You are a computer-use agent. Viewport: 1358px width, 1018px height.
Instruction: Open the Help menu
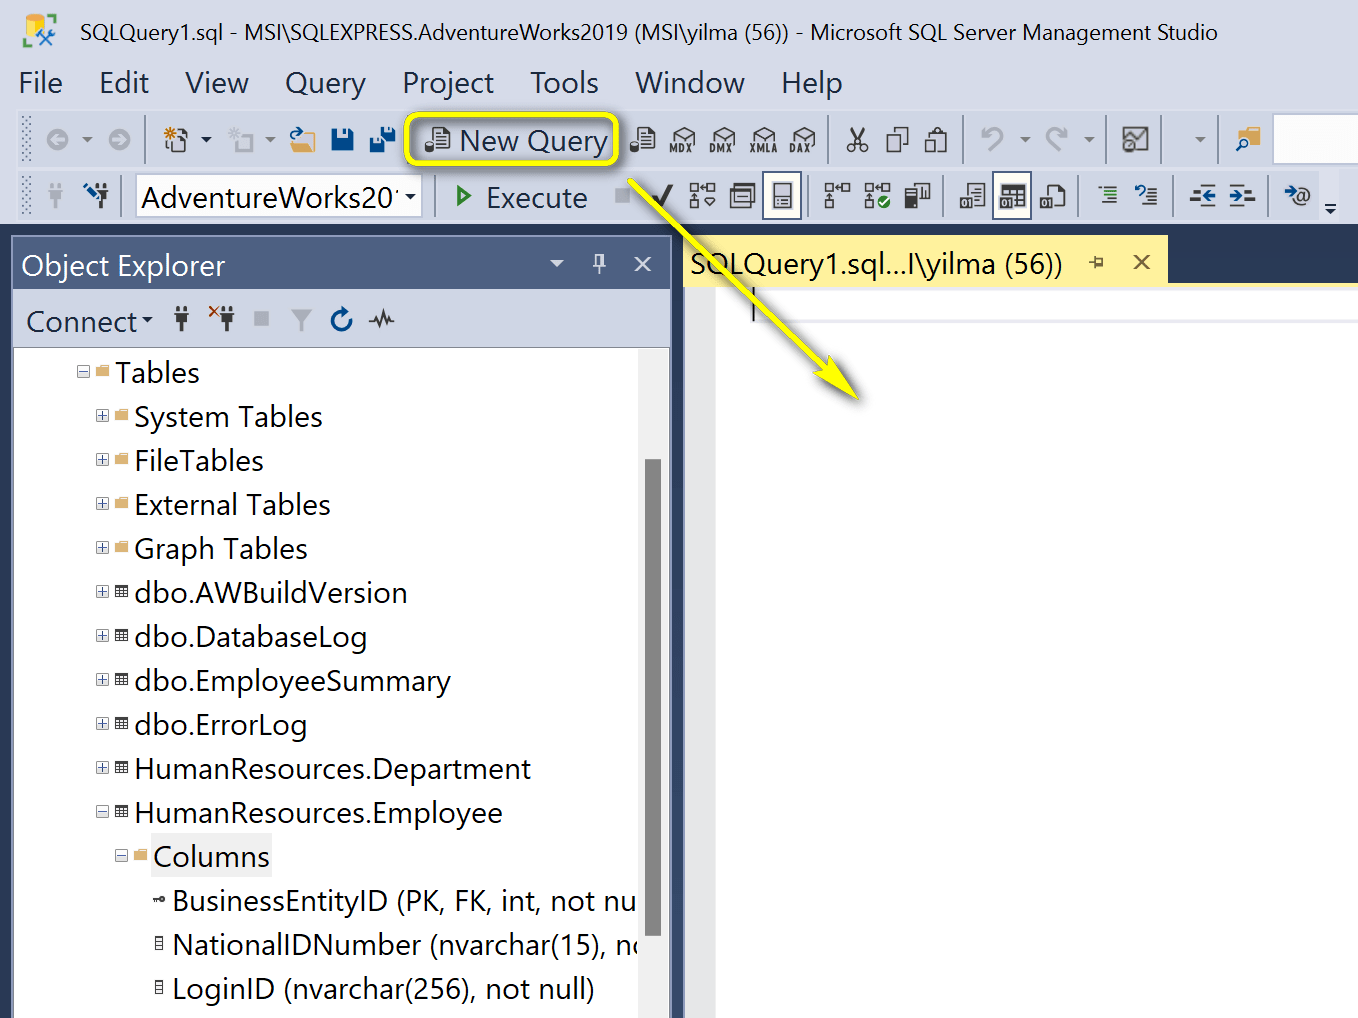(x=812, y=83)
